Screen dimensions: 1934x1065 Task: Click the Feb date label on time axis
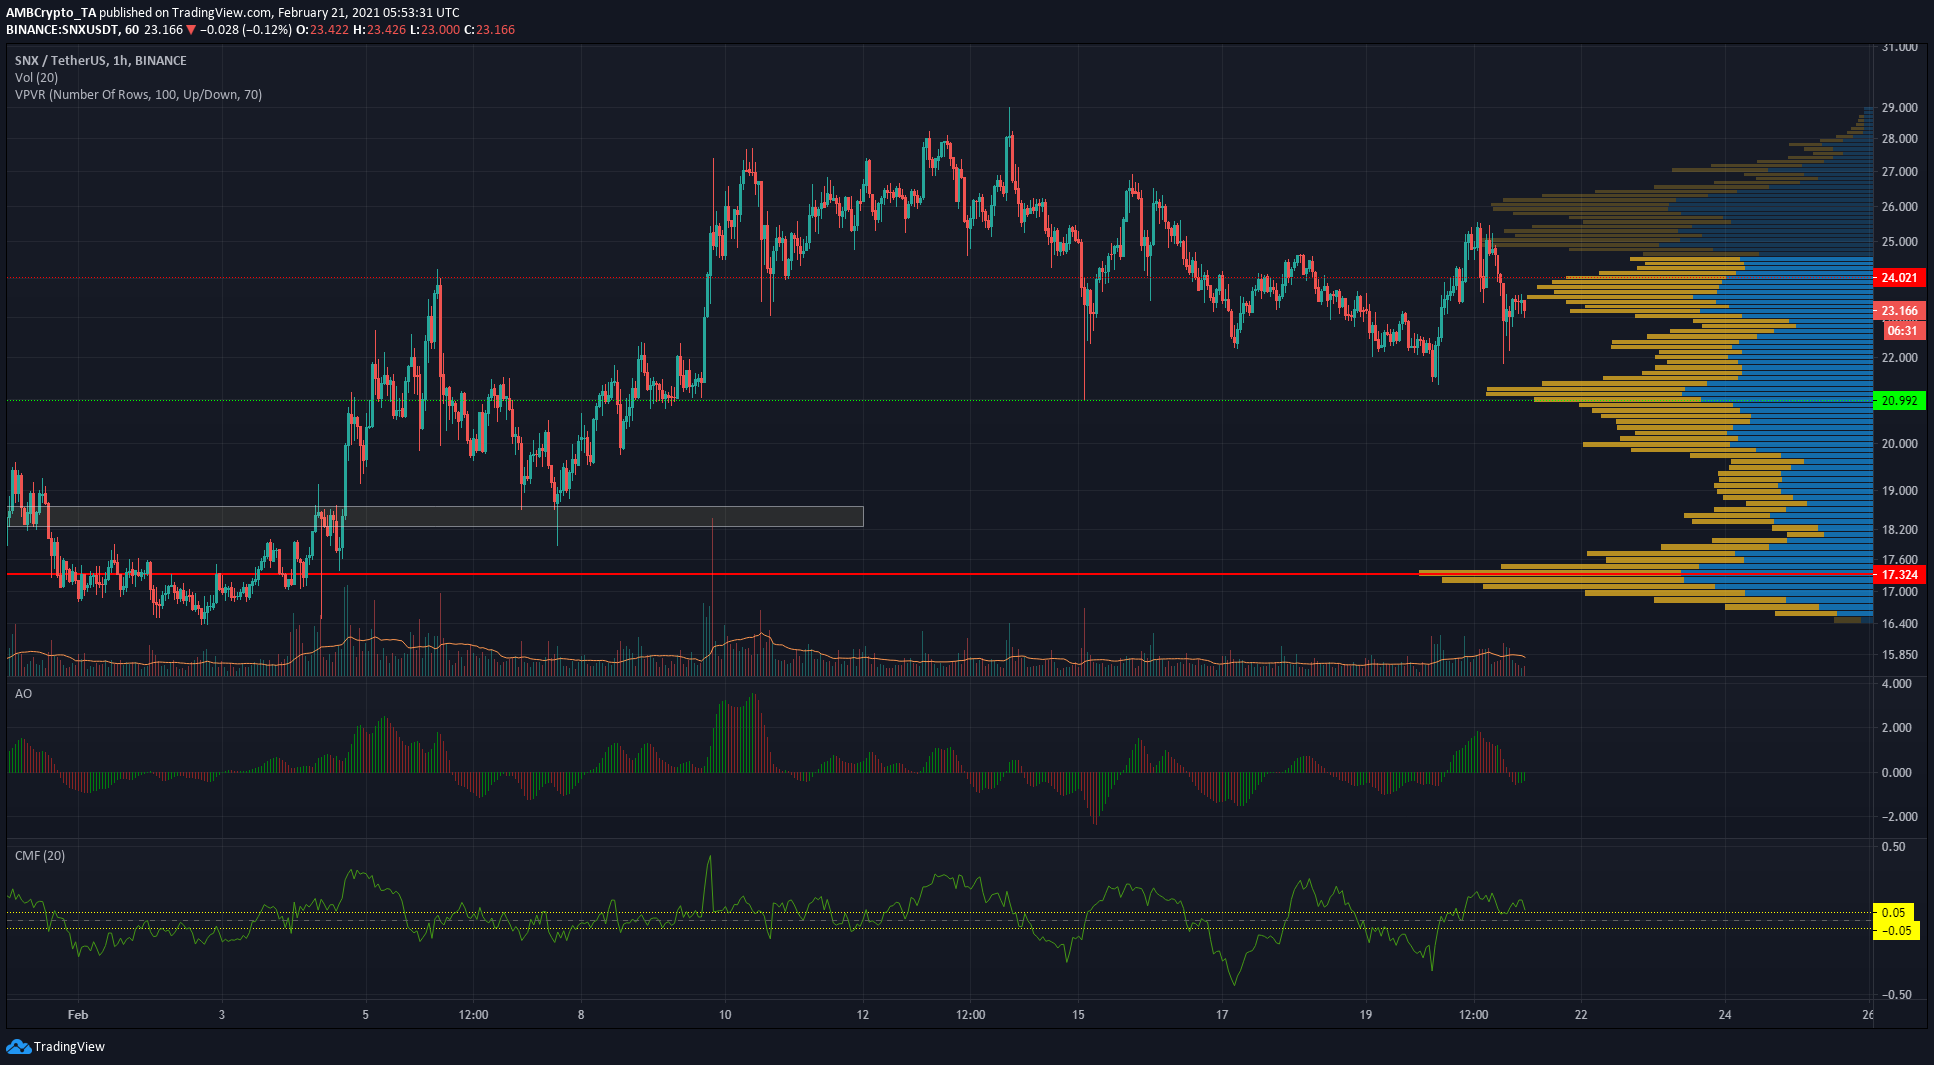[78, 1014]
